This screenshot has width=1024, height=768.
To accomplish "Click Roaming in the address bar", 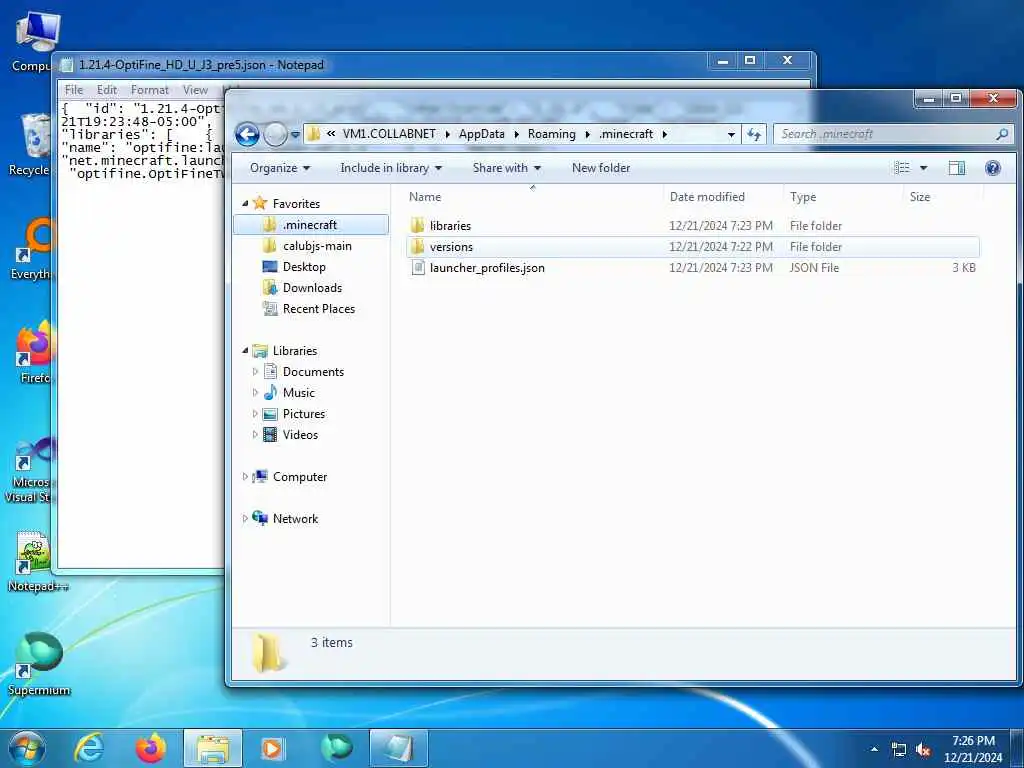I will pyautogui.click(x=552, y=134).
